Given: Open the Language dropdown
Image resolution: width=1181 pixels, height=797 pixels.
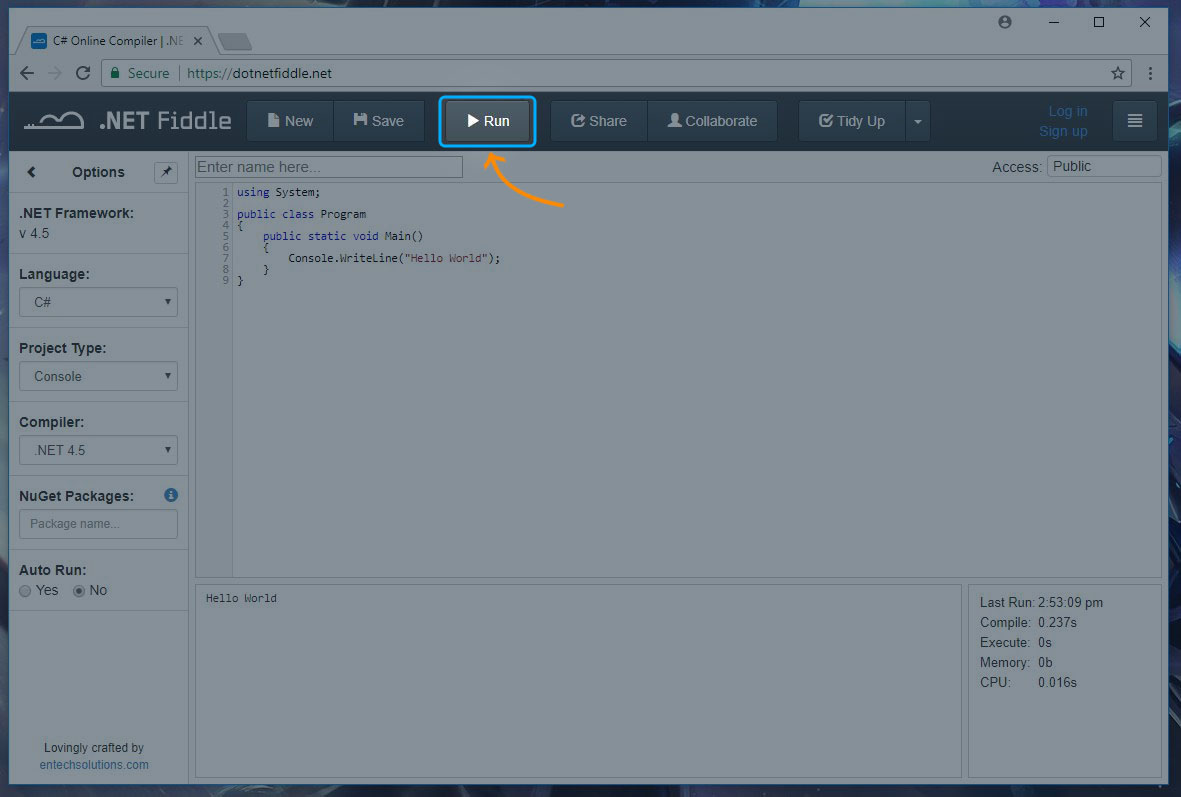Looking at the screenshot, I should point(98,302).
